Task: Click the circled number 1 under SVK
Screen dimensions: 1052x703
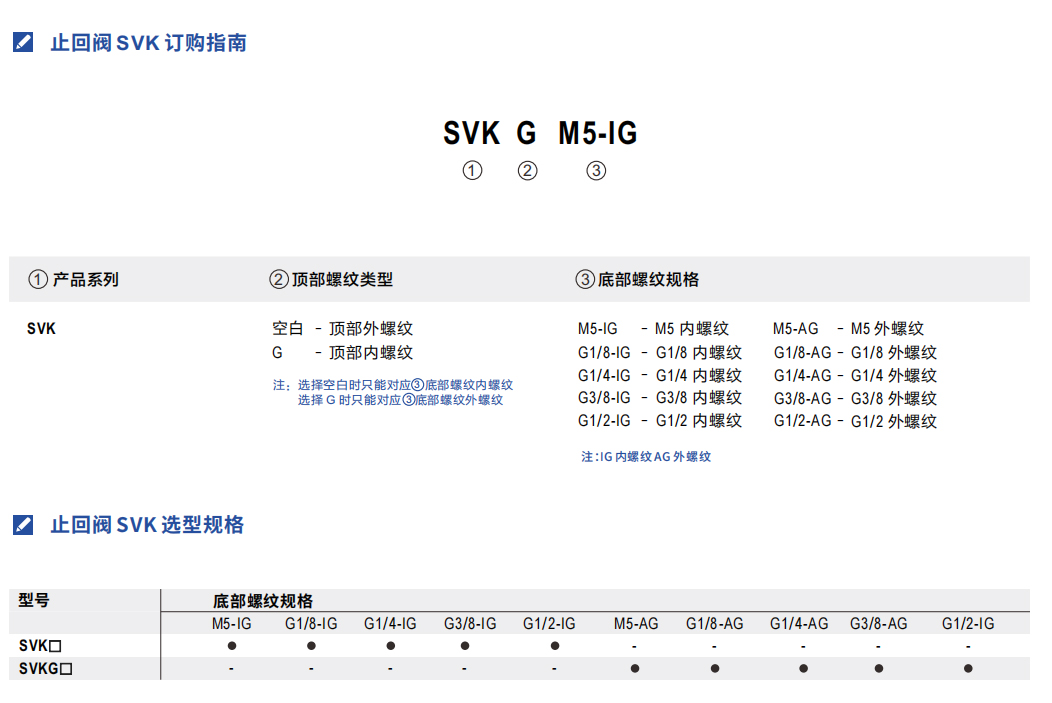Action: [x=472, y=170]
